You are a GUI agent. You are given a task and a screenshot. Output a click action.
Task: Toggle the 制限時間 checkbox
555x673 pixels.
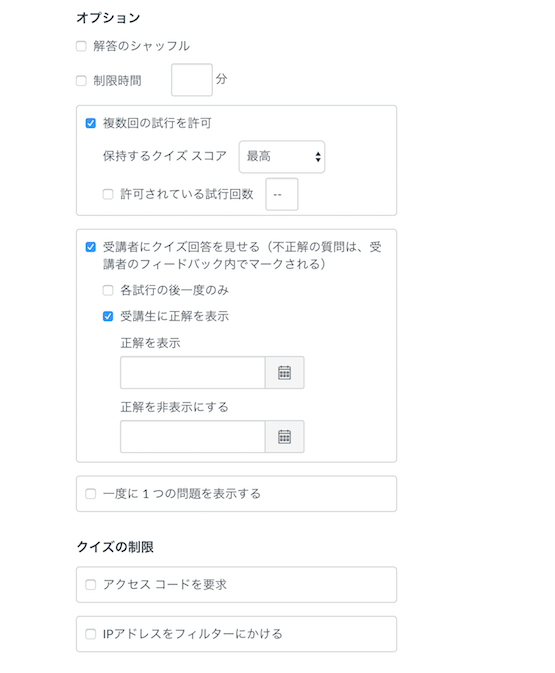(x=81, y=81)
